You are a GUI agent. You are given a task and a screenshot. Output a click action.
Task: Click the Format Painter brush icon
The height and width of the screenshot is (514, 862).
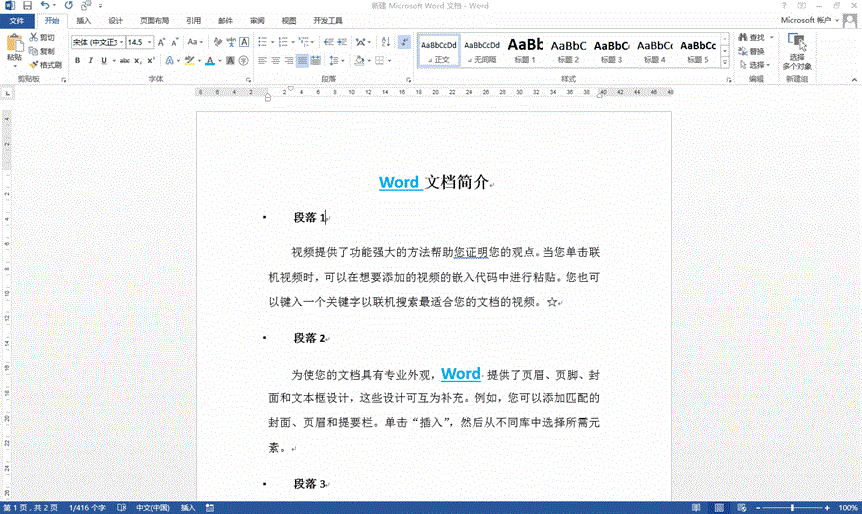[x=34, y=64]
